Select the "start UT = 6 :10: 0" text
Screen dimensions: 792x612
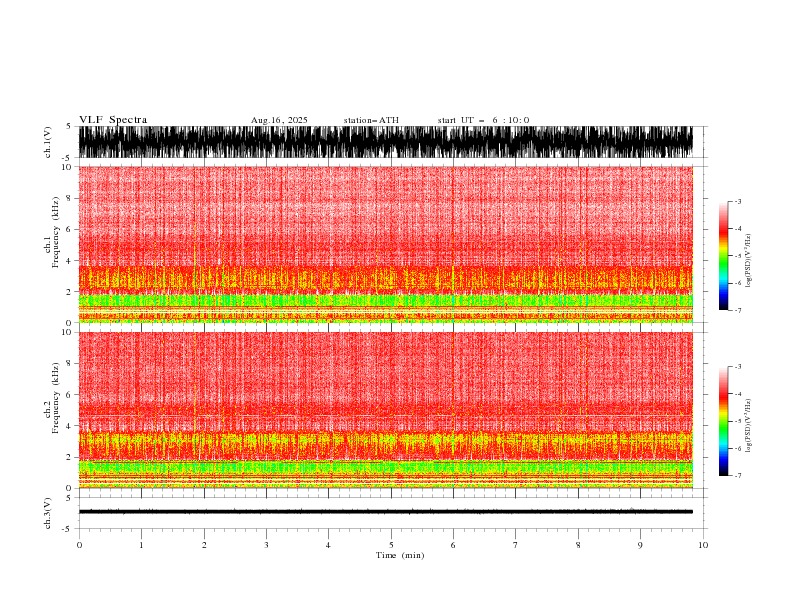[x=483, y=120]
